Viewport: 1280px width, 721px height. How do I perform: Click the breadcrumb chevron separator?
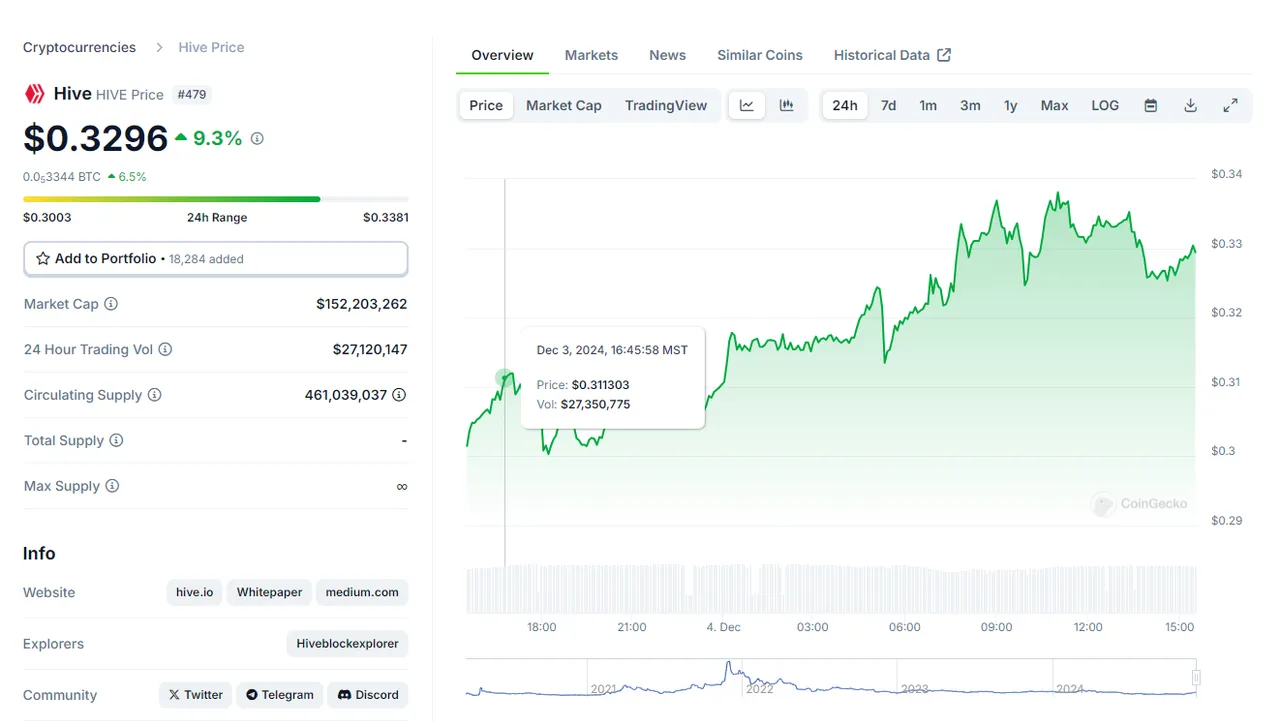click(x=159, y=48)
